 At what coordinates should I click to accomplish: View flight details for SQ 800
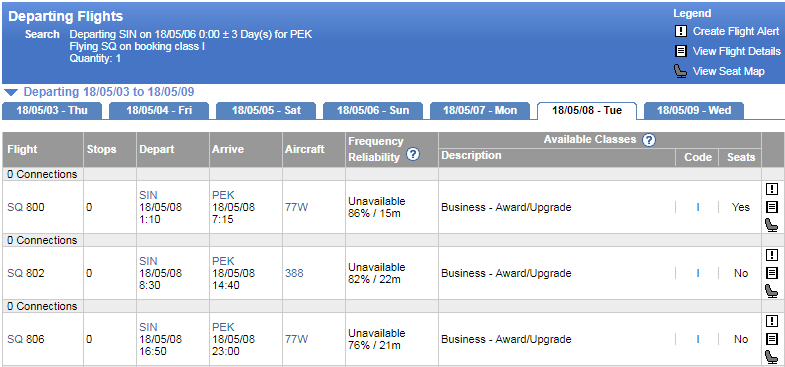click(x=772, y=207)
